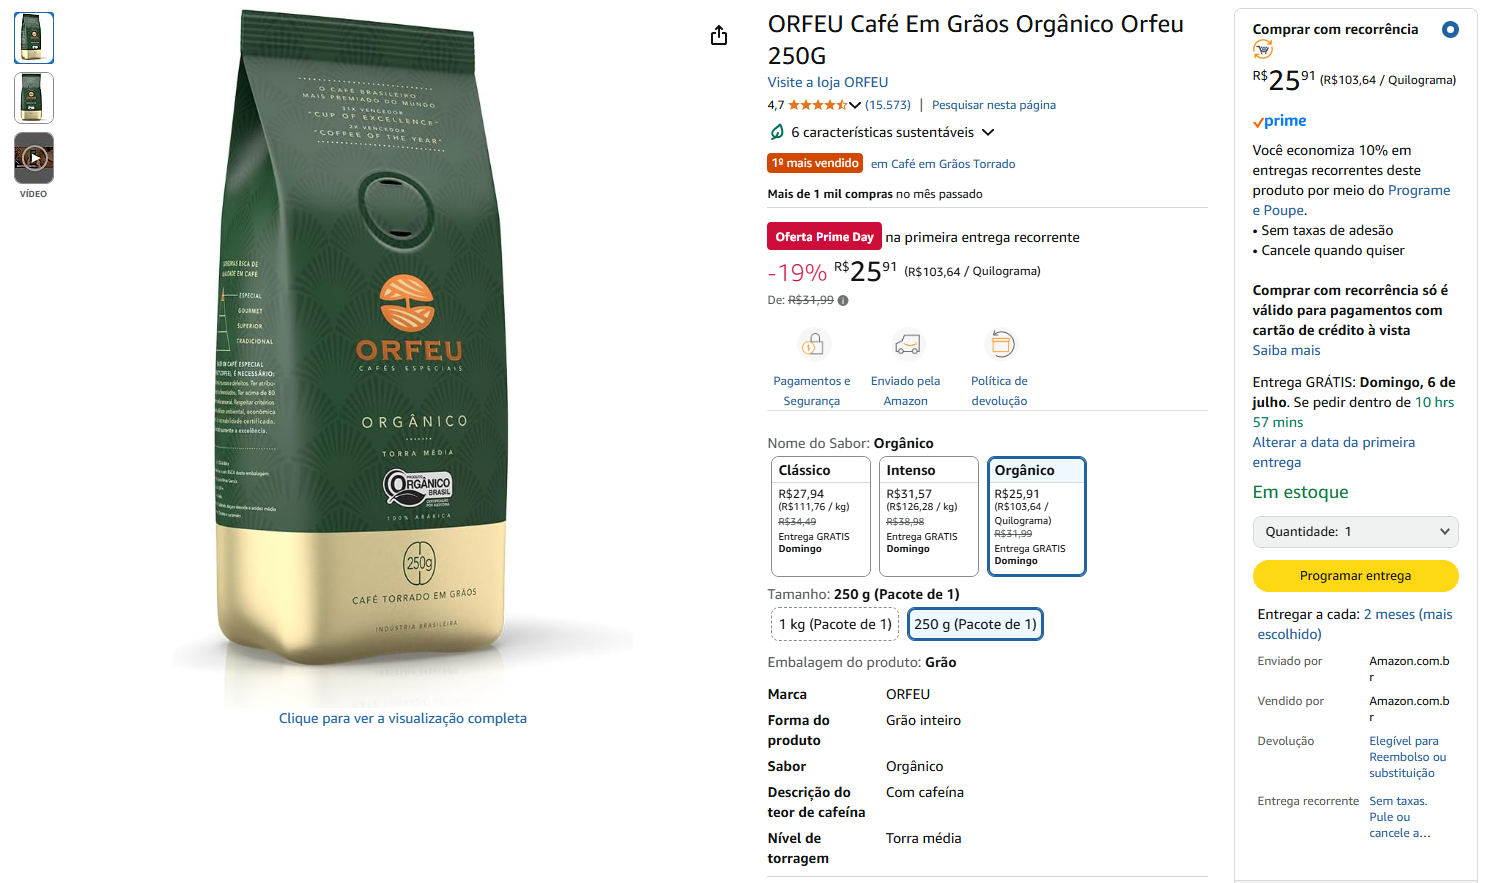Click the Programar entrega button
Viewport: 1494px width, 883px height.
[x=1355, y=576]
